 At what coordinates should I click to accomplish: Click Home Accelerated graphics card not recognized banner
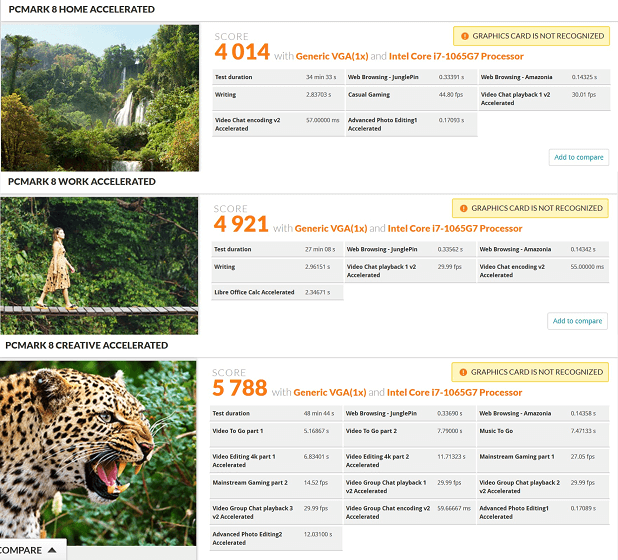(x=531, y=36)
